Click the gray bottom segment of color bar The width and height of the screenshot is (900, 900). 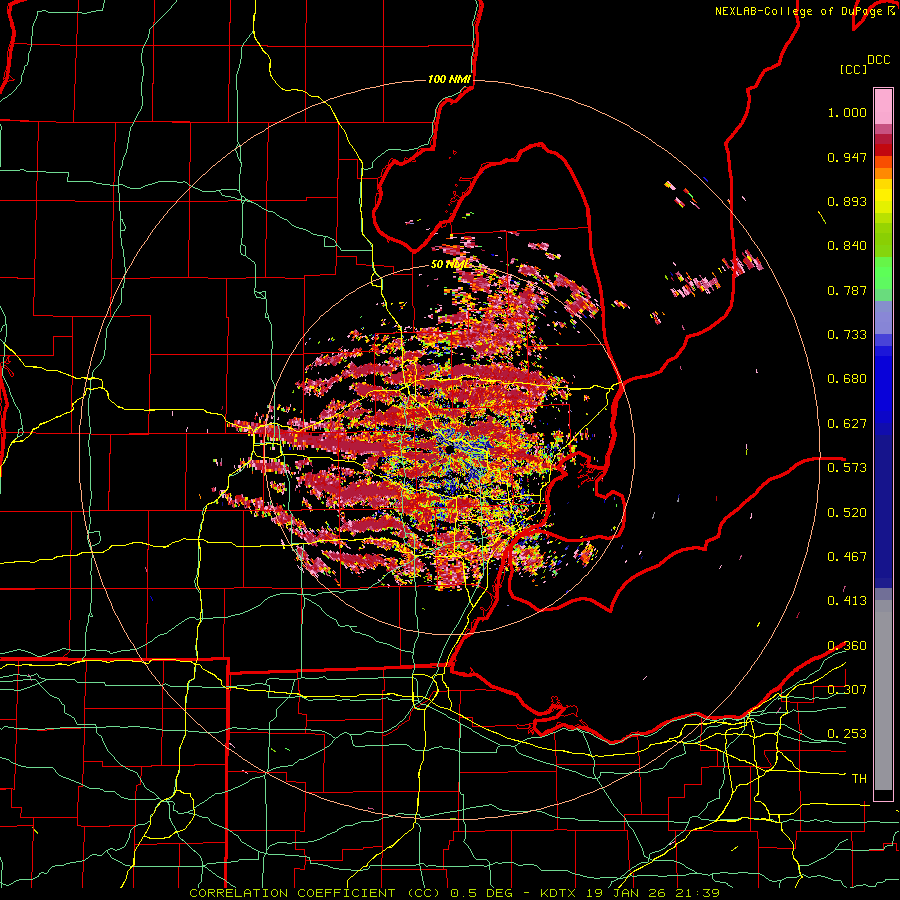tap(883, 695)
